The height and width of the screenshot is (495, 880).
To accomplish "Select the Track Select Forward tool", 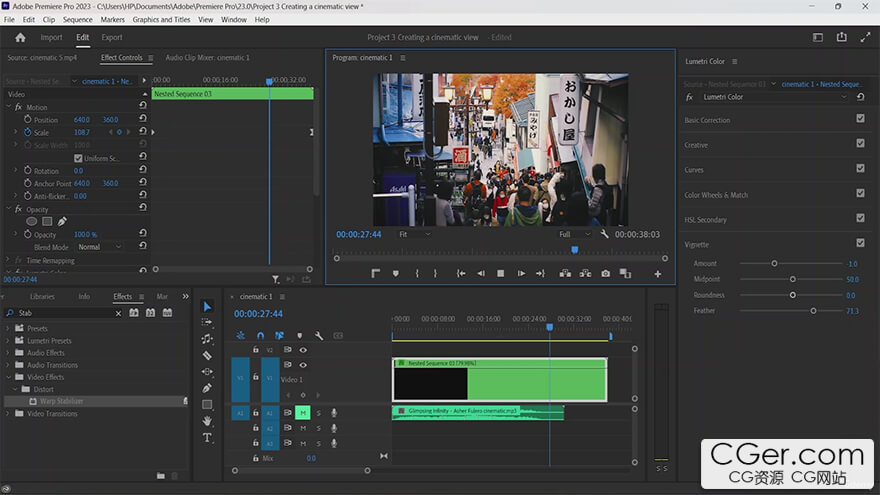I will point(207,322).
